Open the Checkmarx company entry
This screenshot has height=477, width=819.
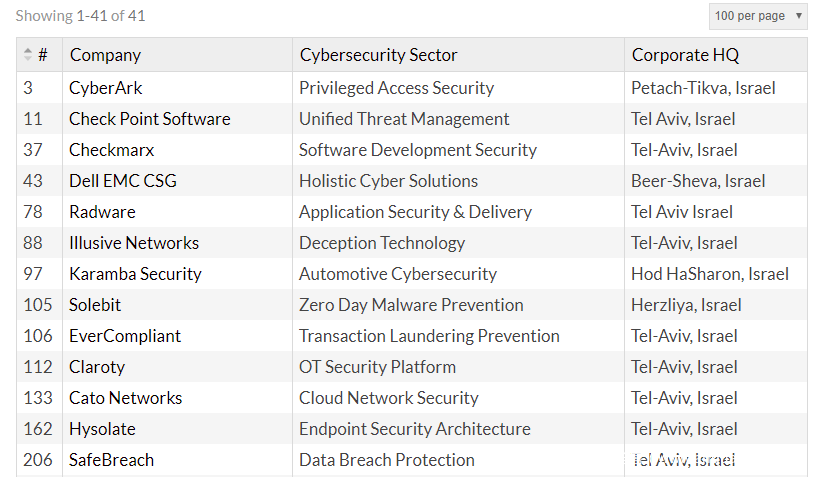tap(111, 150)
